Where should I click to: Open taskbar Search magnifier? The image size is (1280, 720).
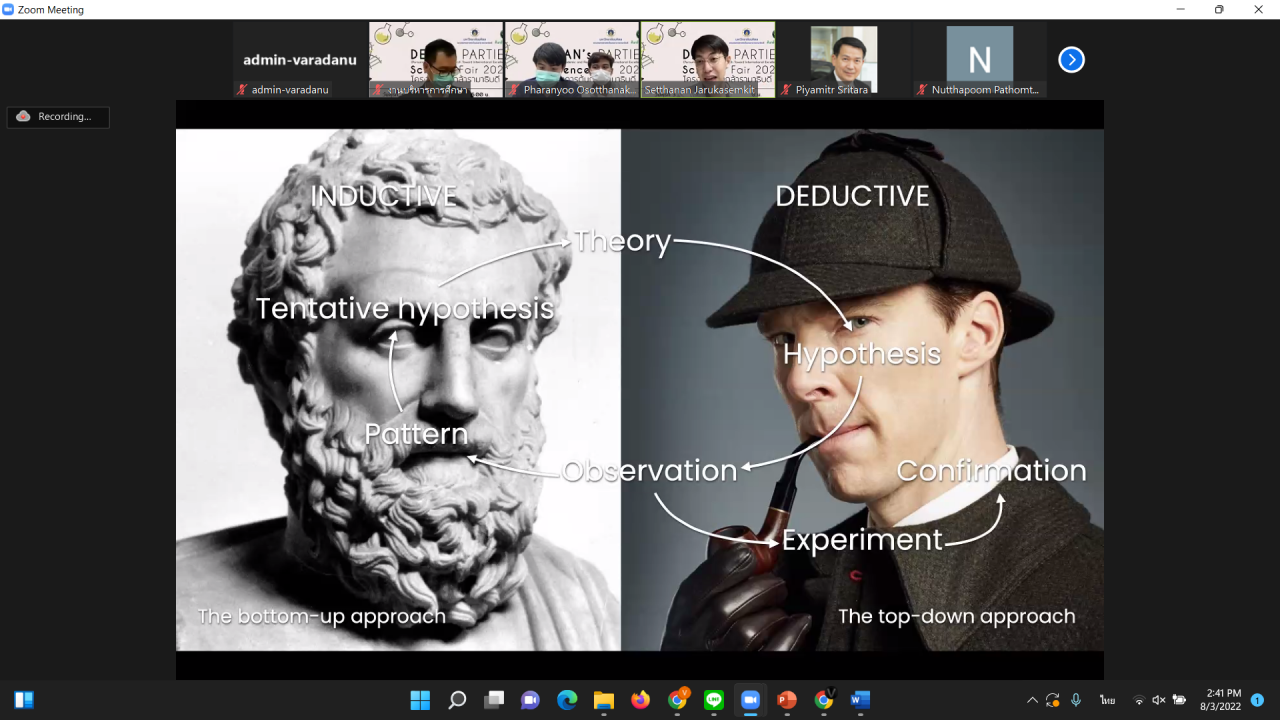pyautogui.click(x=457, y=700)
